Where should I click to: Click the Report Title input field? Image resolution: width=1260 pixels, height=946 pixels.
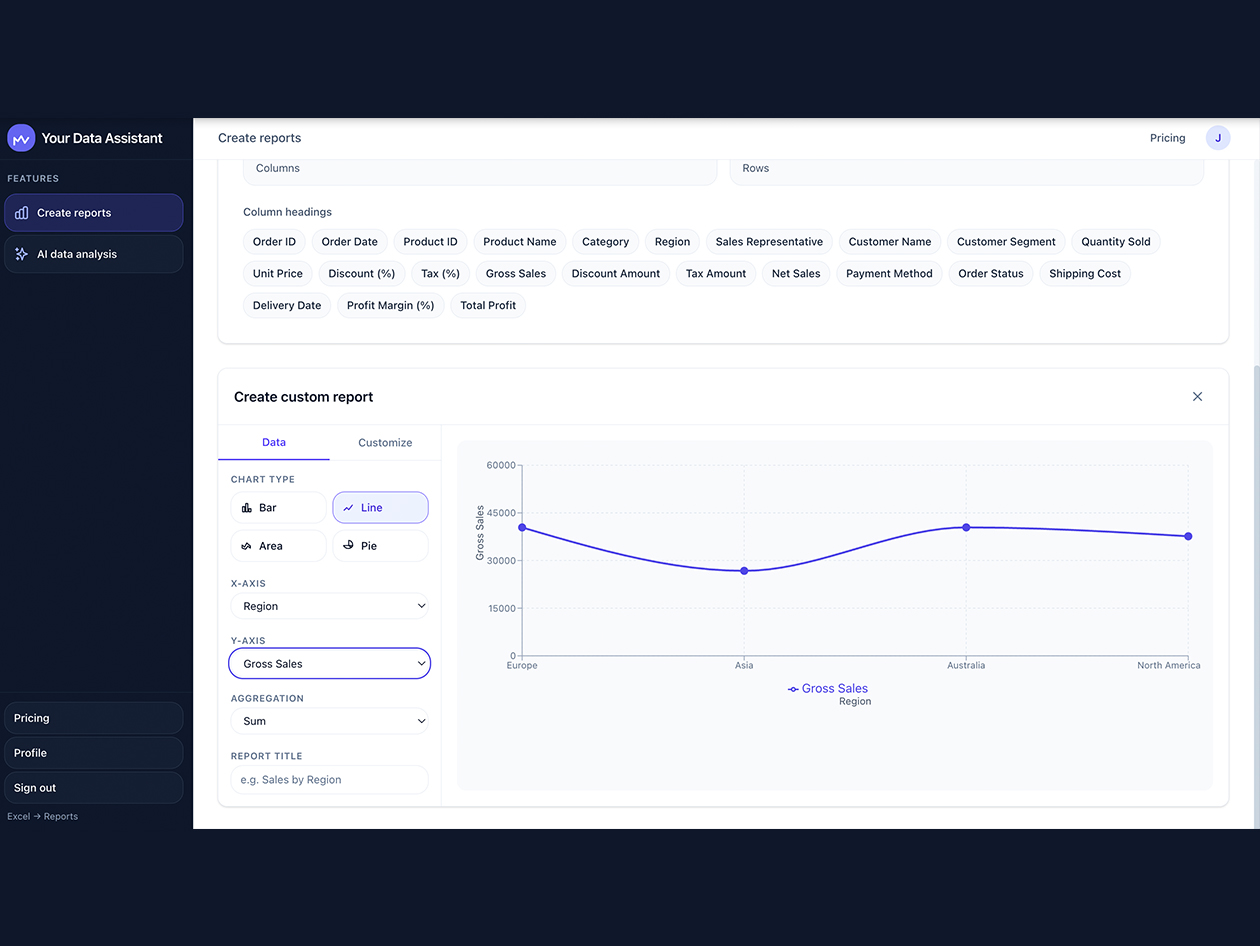(x=329, y=779)
